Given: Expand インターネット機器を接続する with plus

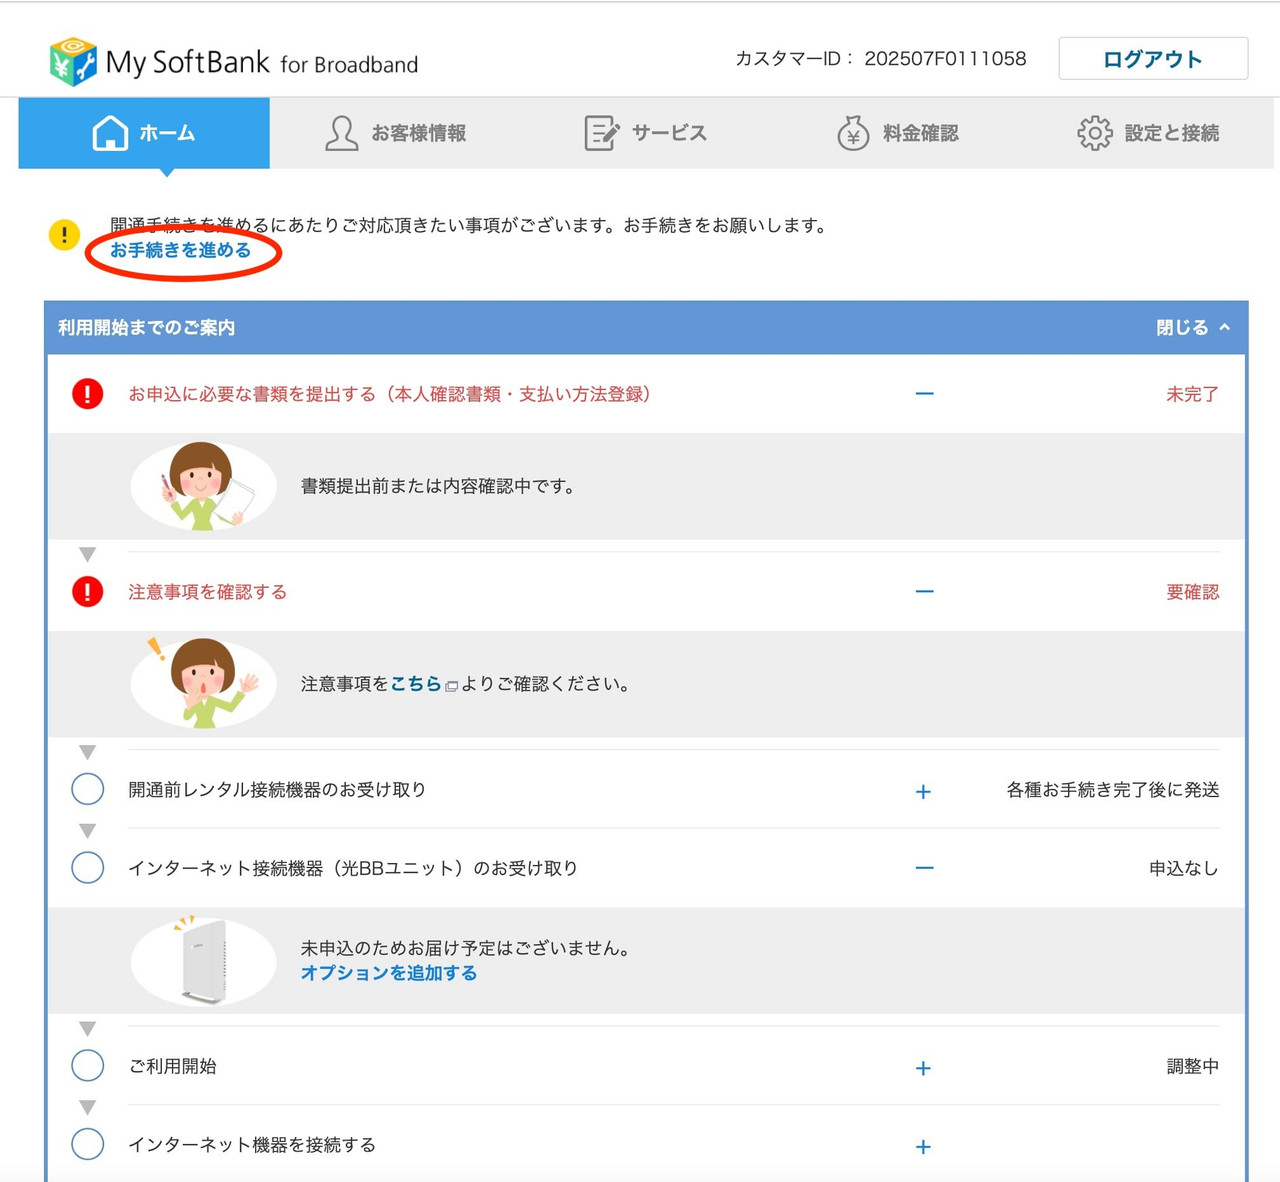Looking at the screenshot, I should 923,1146.
